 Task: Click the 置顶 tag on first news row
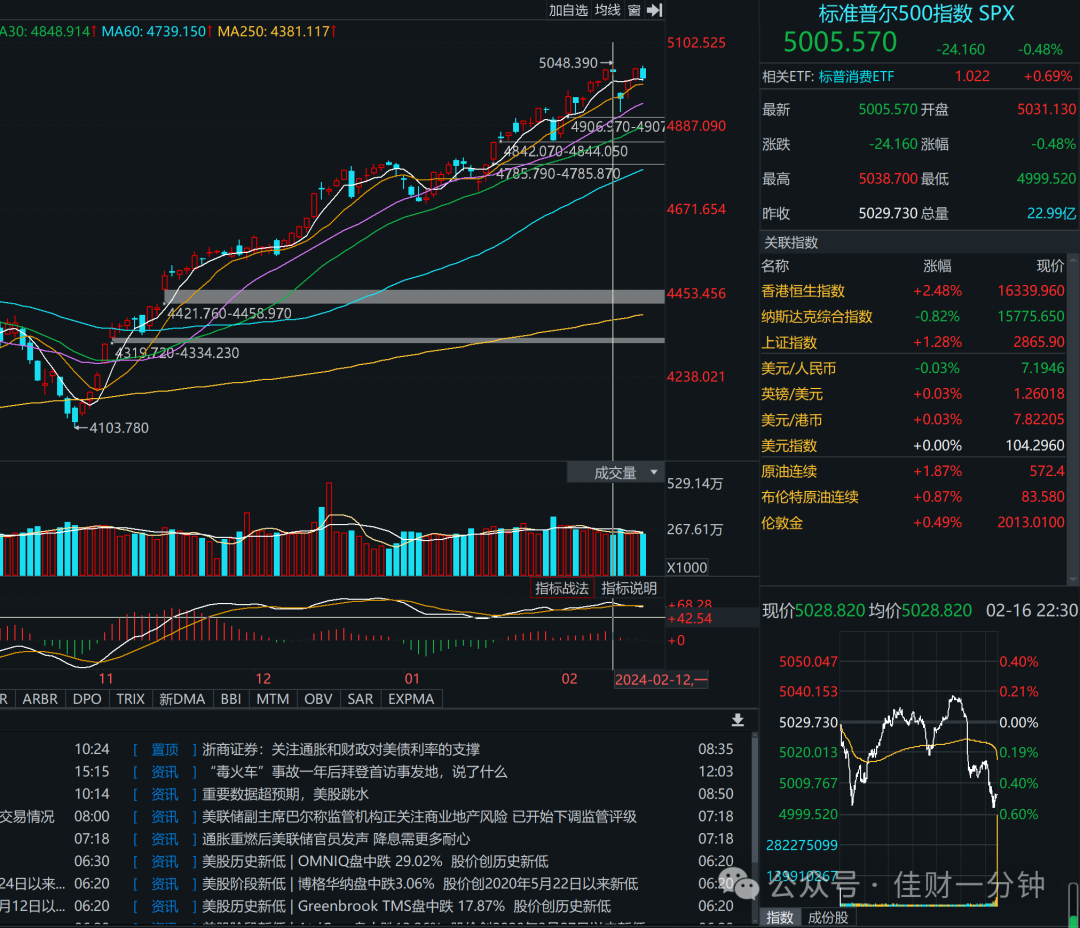point(165,749)
